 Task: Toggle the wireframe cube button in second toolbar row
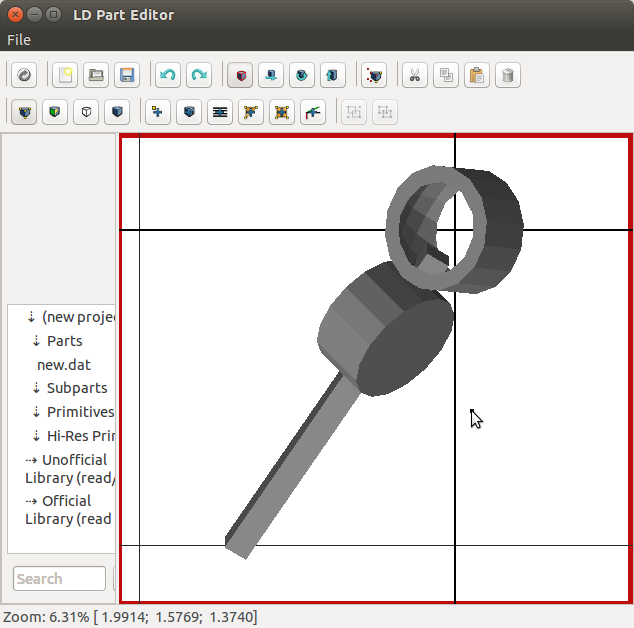click(87, 112)
